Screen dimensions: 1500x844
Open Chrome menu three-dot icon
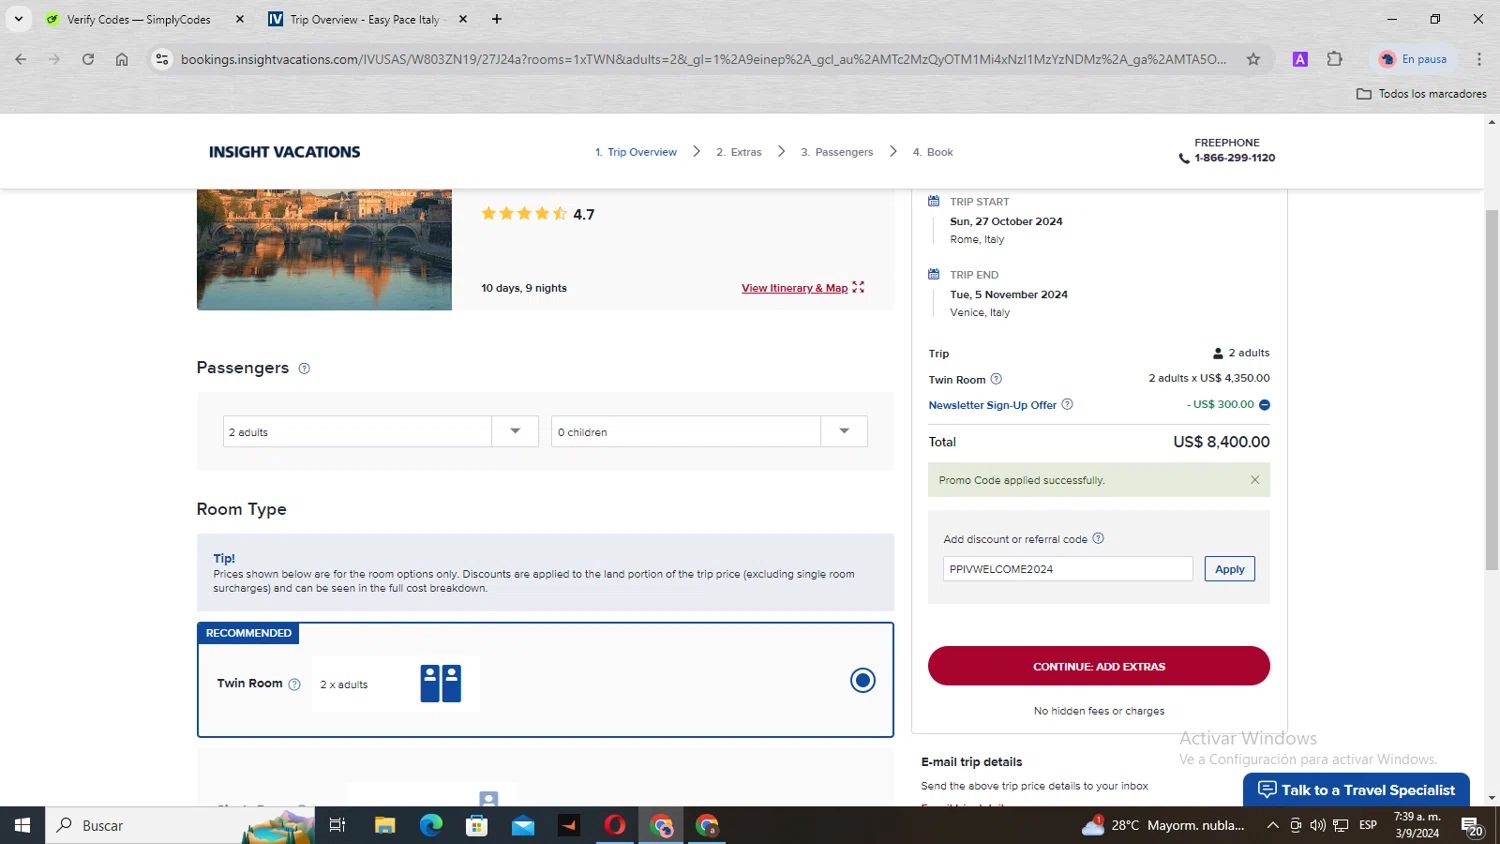point(1479,59)
